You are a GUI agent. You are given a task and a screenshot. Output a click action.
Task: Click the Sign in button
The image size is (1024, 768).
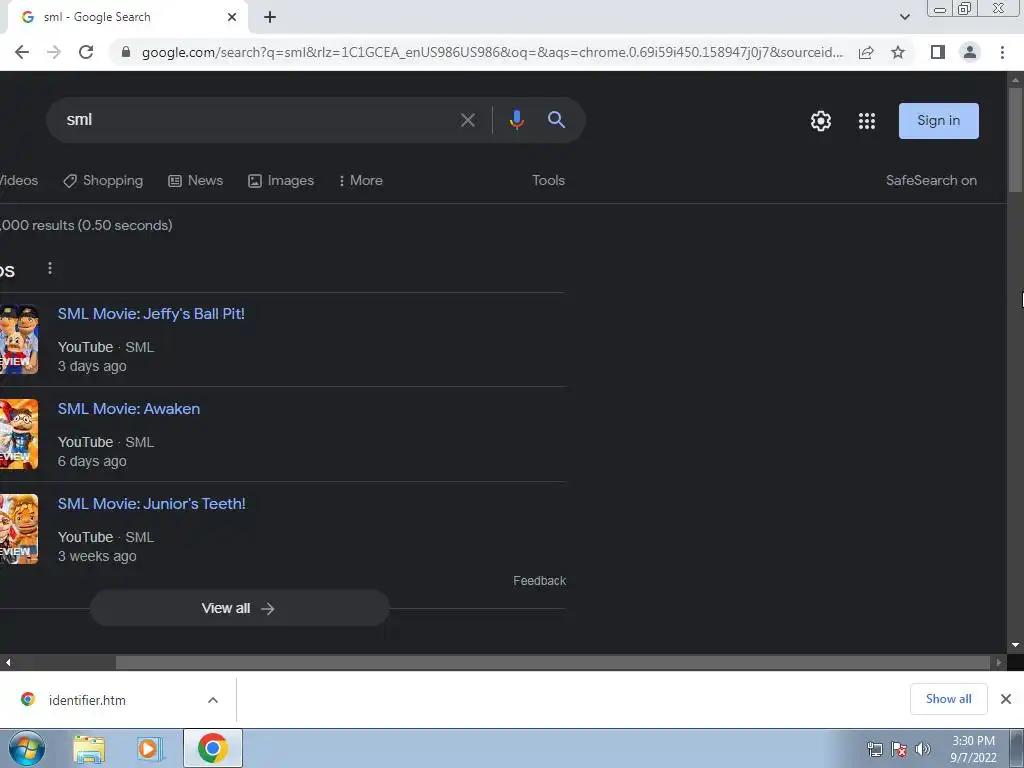click(938, 121)
